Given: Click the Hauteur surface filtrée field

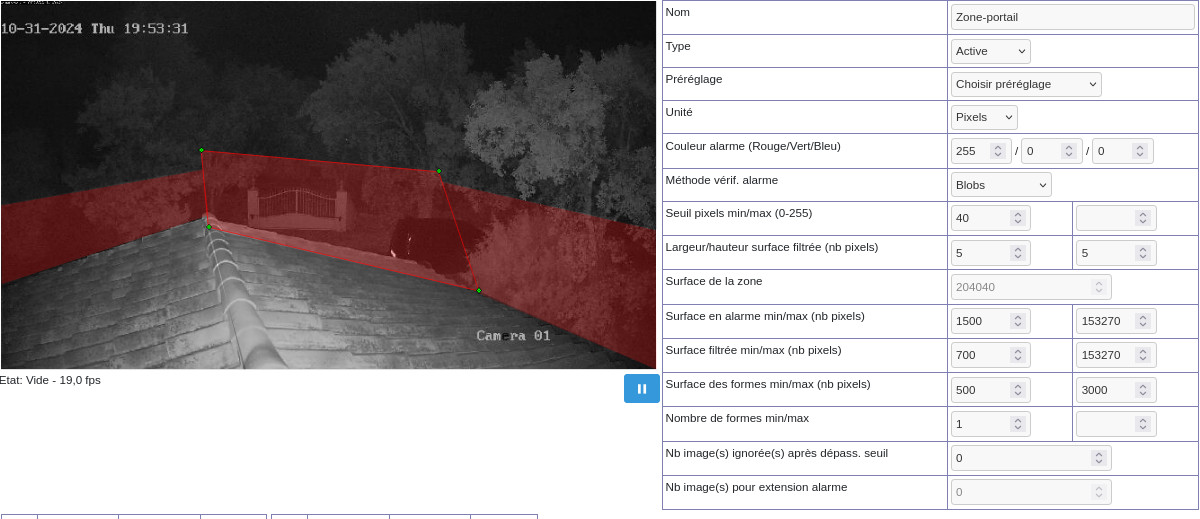Looking at the screenshot, I should coord(1117,252).
